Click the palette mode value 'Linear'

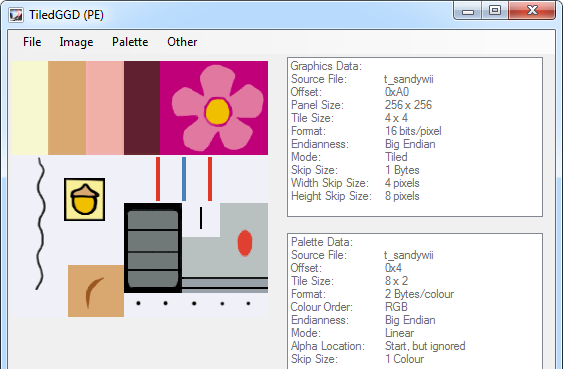[x=399, y=333]
